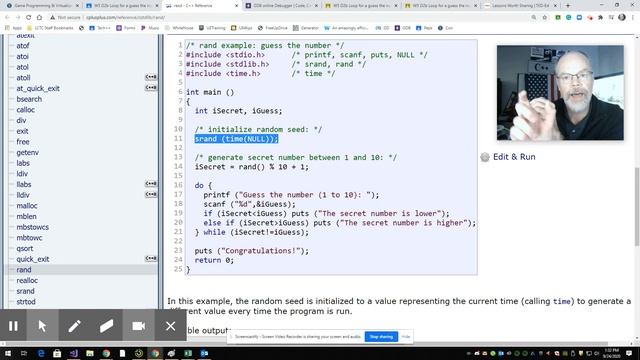The image size is (640, 360).
Task: Select the cursor pointer tool in recorder toolbar
Action: pyautogui.click(x=42, y=326)
